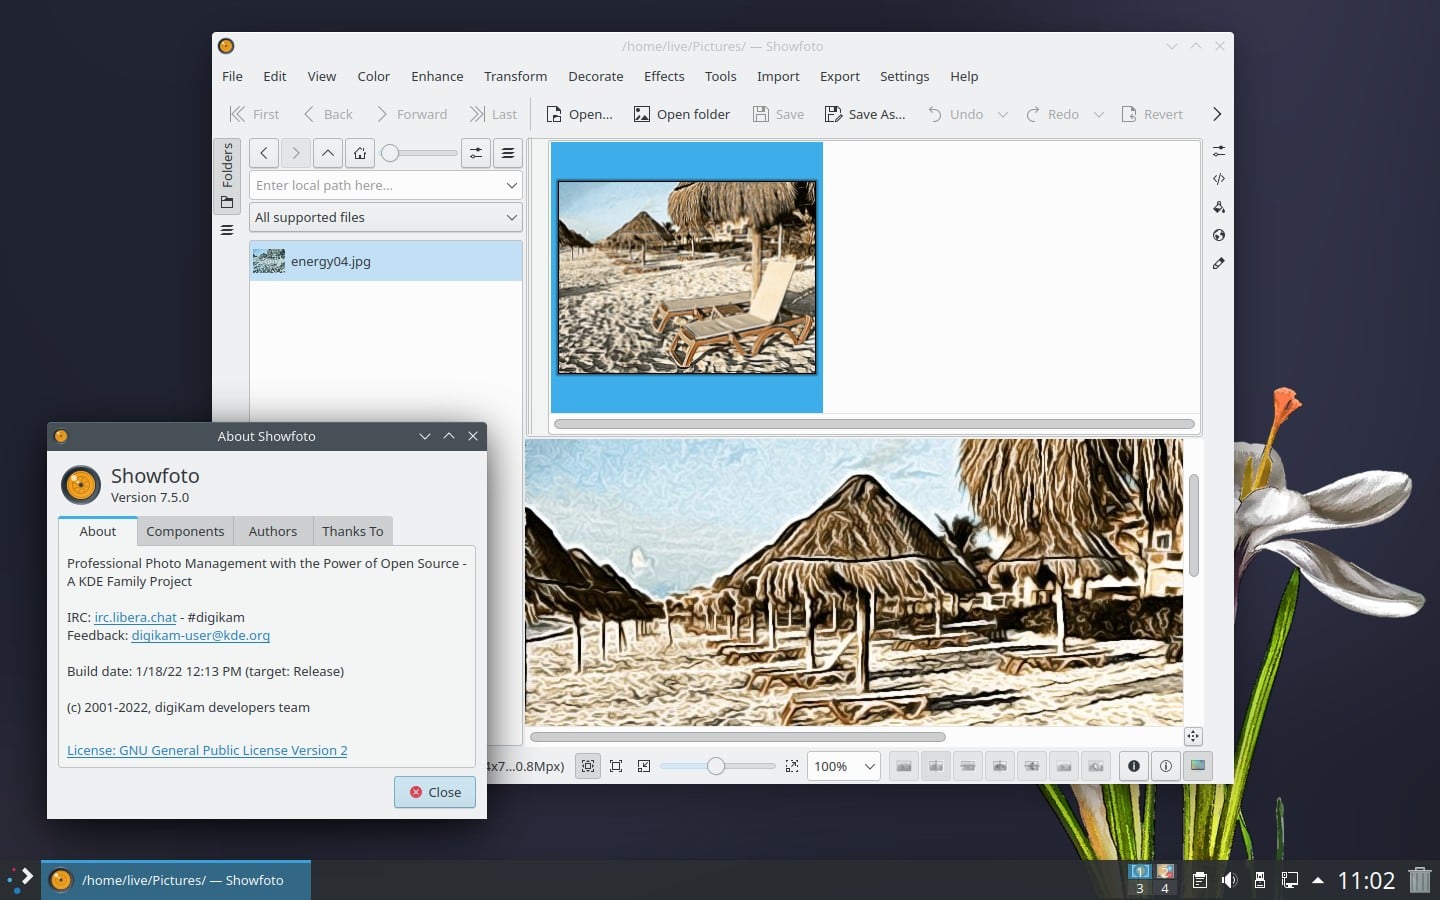The height and width of the screenshot is (900, 1440).
Task: Open the zoom percentage dropdown showing 100%
Action: point(843,766)
